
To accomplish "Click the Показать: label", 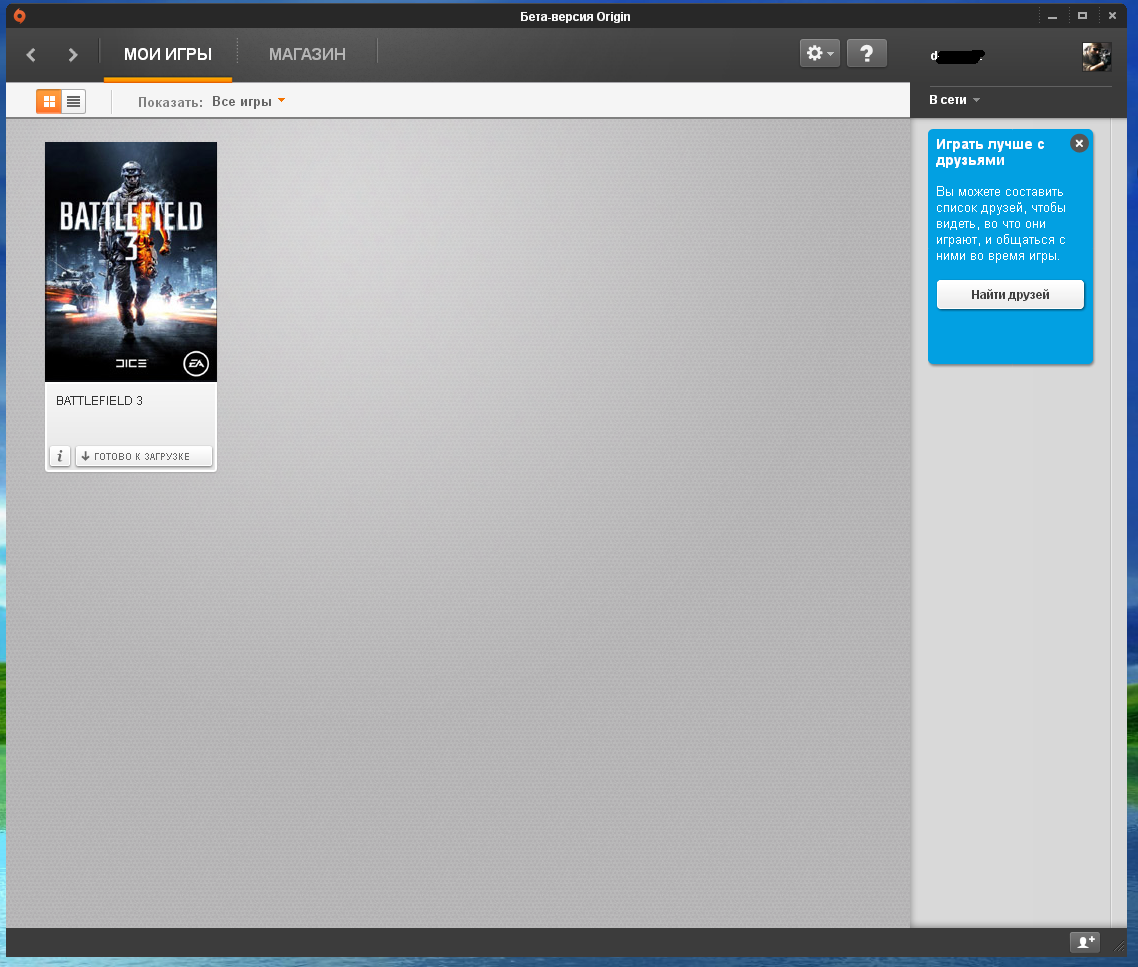I will pyautogui.click(x=171, y=102).
